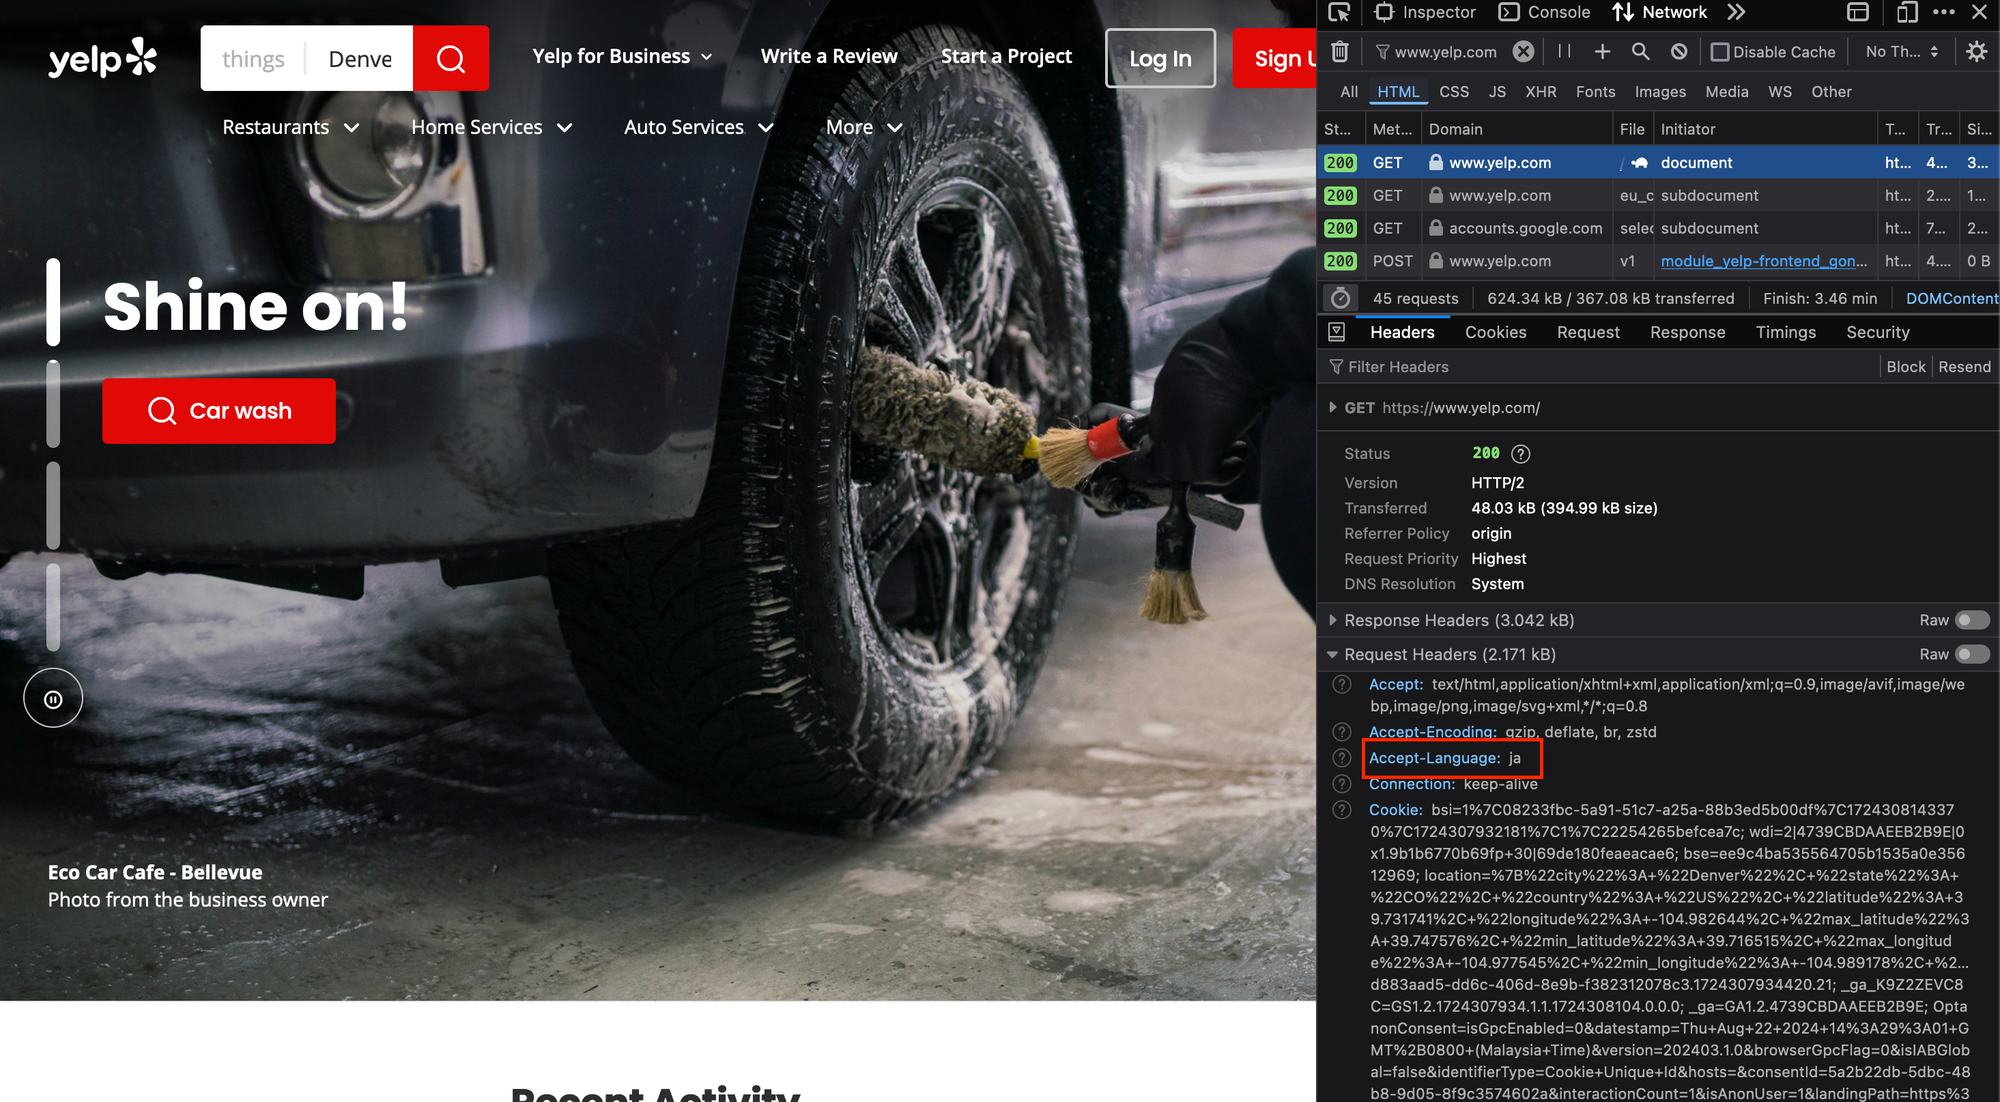Select the XHR filter tab
This screenshot has width=2000, height=1102.
coord(1540,92)
